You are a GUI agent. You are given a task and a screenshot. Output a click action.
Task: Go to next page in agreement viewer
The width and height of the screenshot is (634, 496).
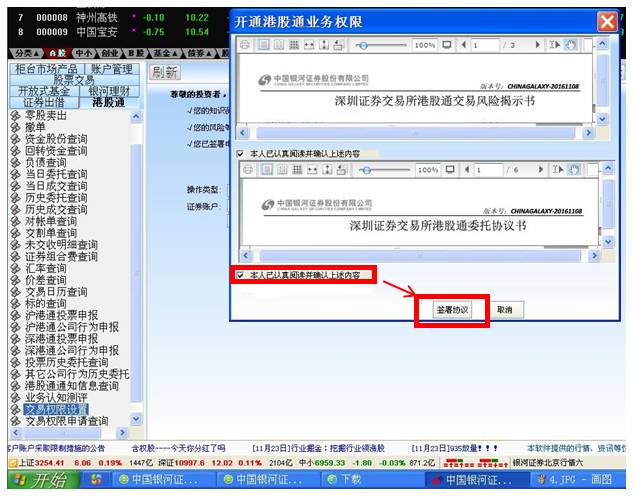point(541,170)
